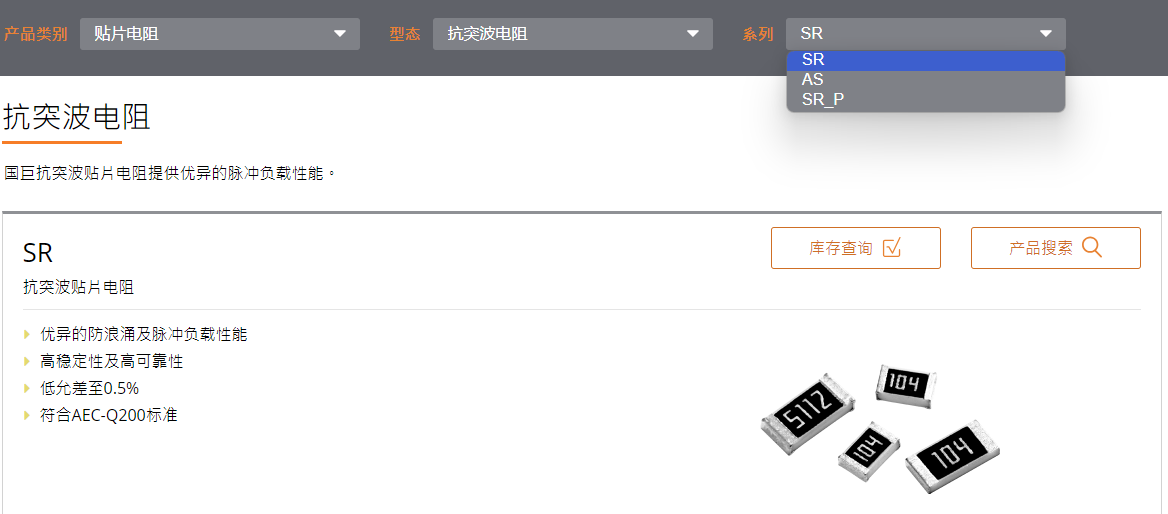Select the highlighted SR option in list
The width and height of the screenshot is (1168, 514).
click(x=926, y=60)
